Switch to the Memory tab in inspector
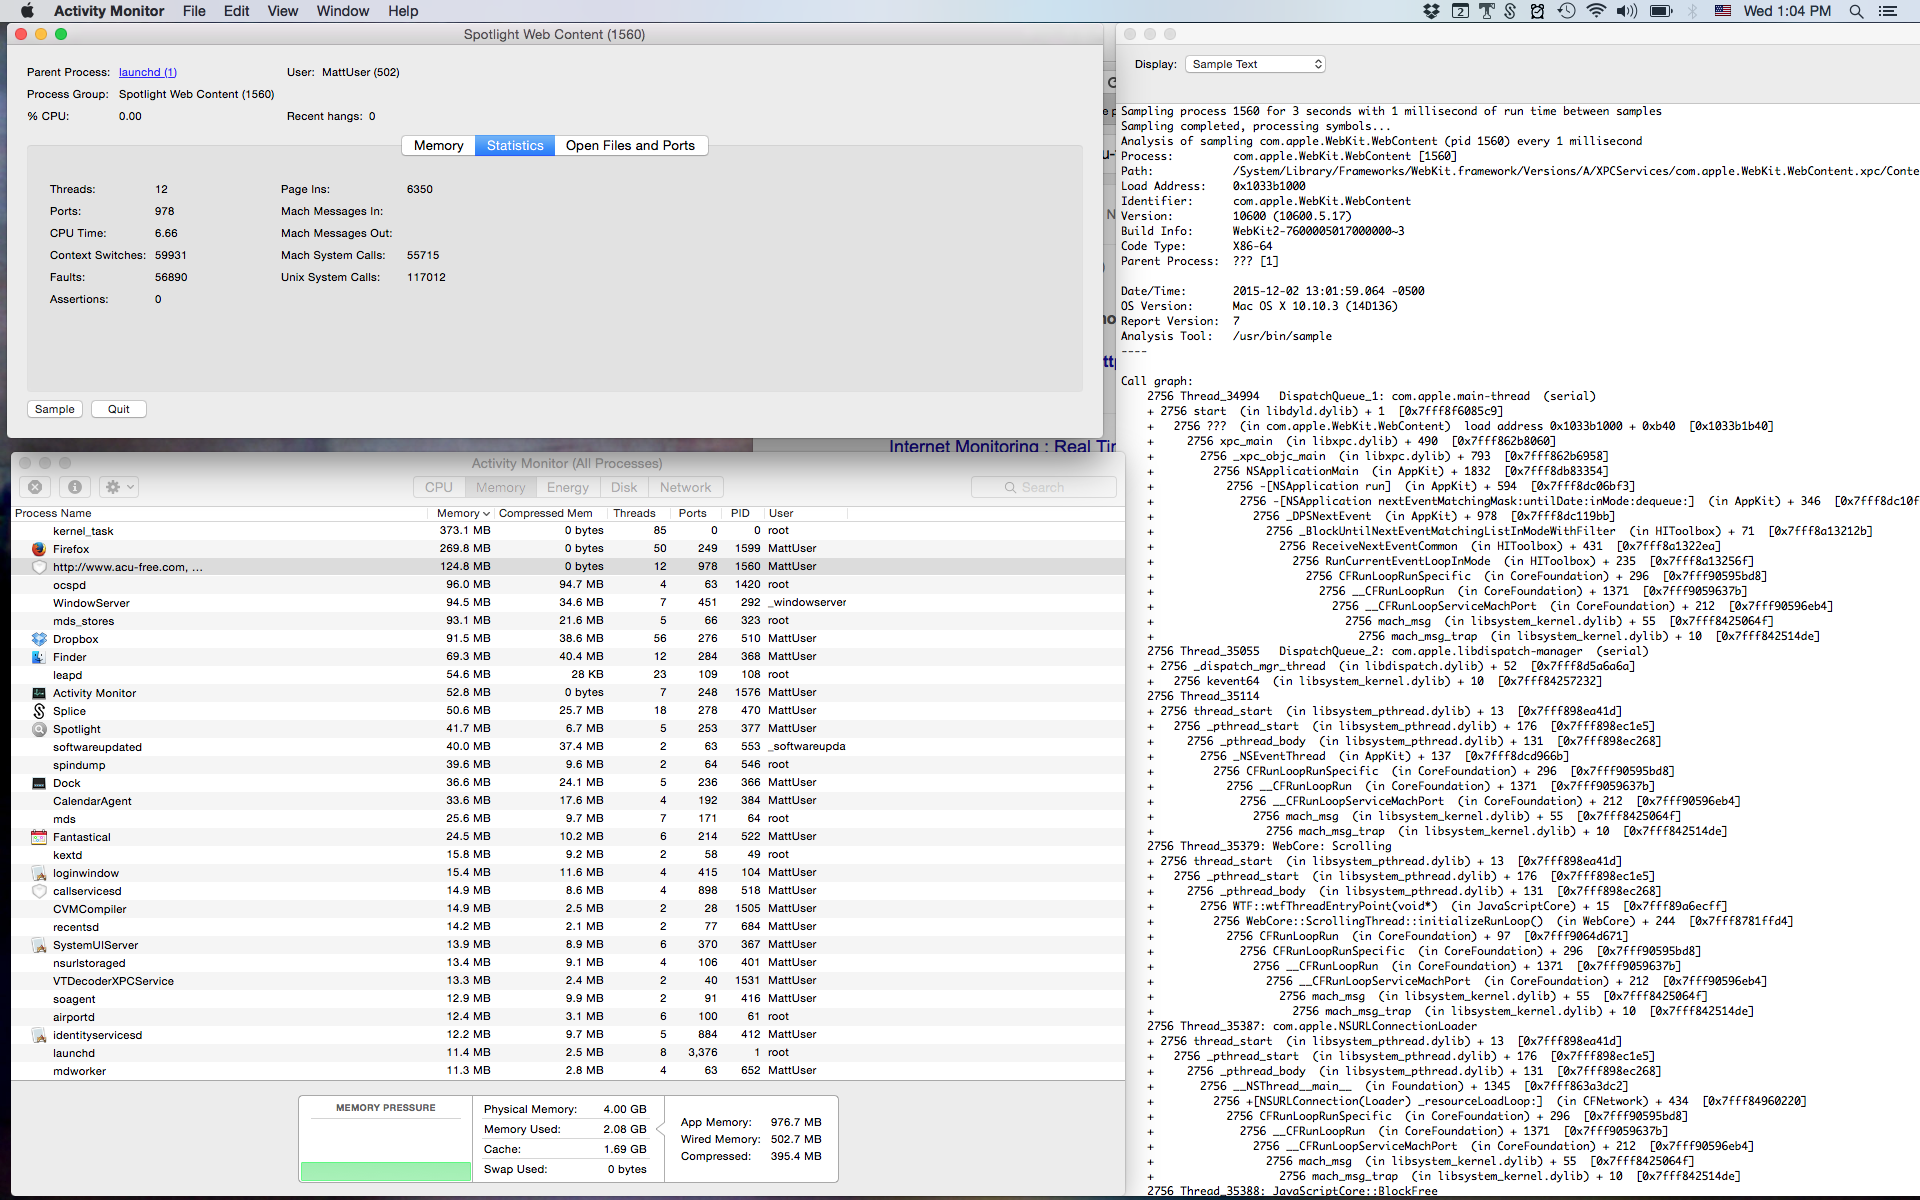1920x1200 pixels. click(438, 145)
